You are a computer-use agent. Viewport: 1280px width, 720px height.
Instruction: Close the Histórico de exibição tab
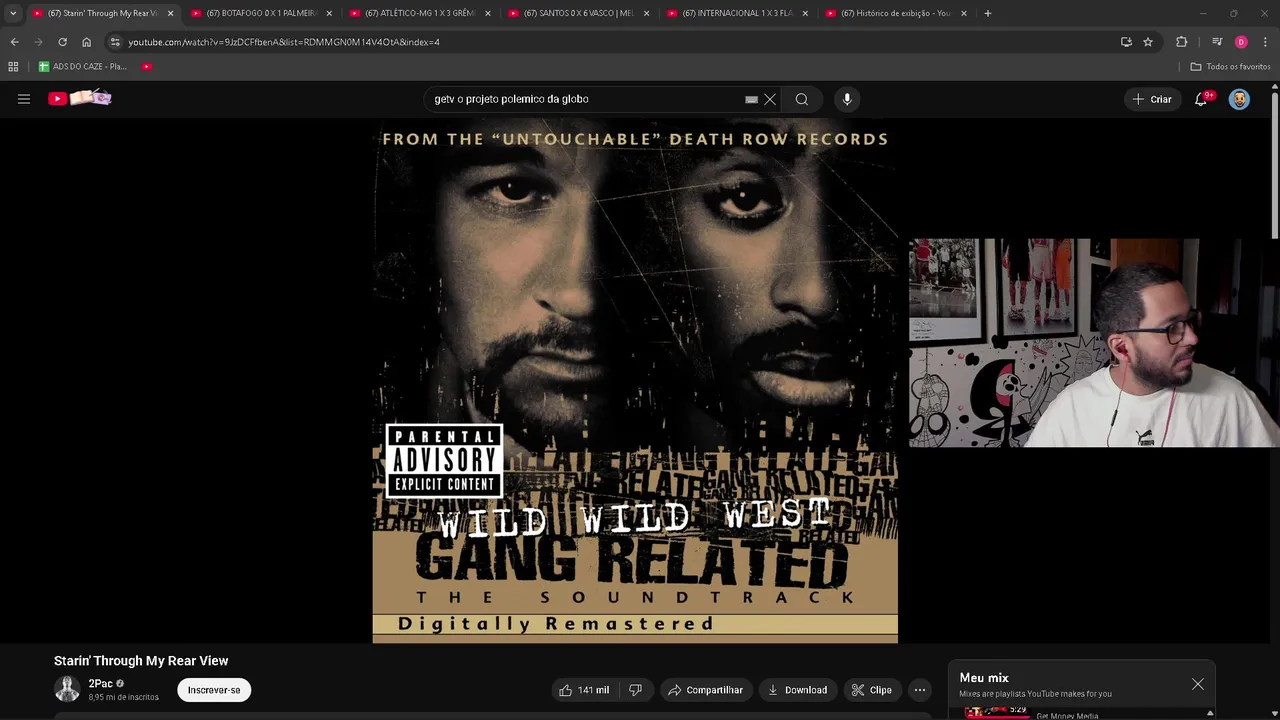pos(964,13)
